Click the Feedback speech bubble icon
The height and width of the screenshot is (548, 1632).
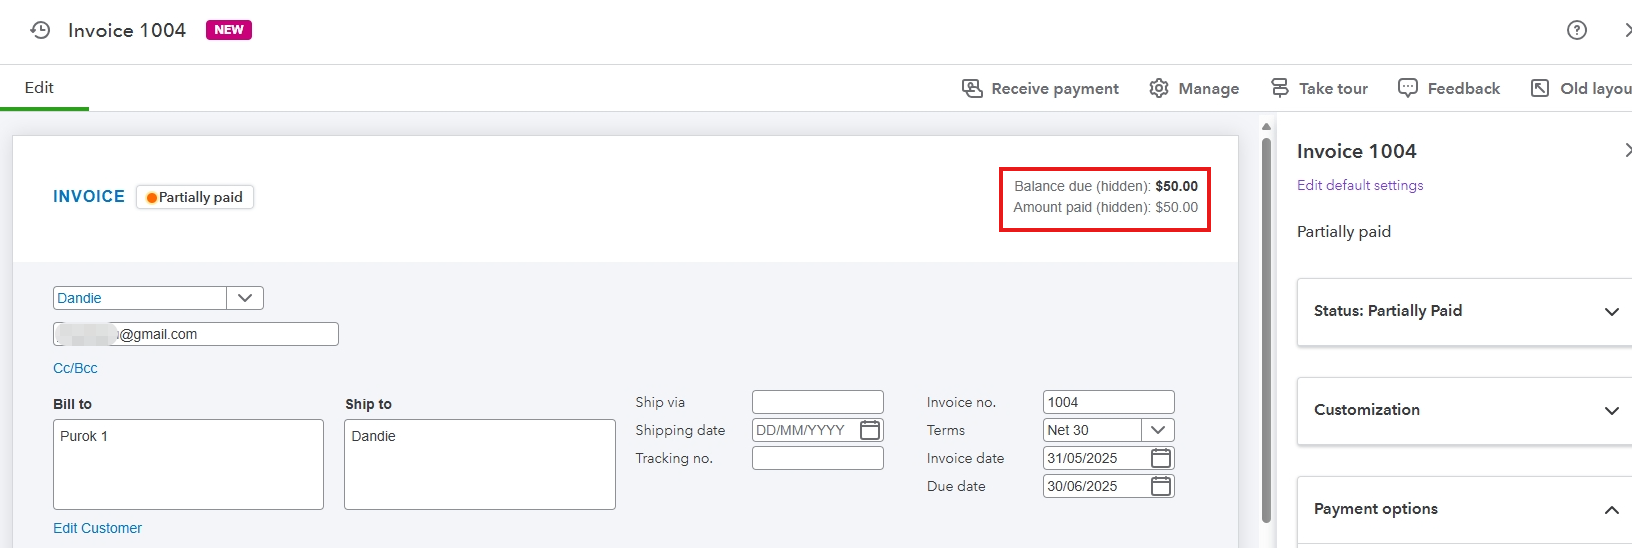(1408, 88)
